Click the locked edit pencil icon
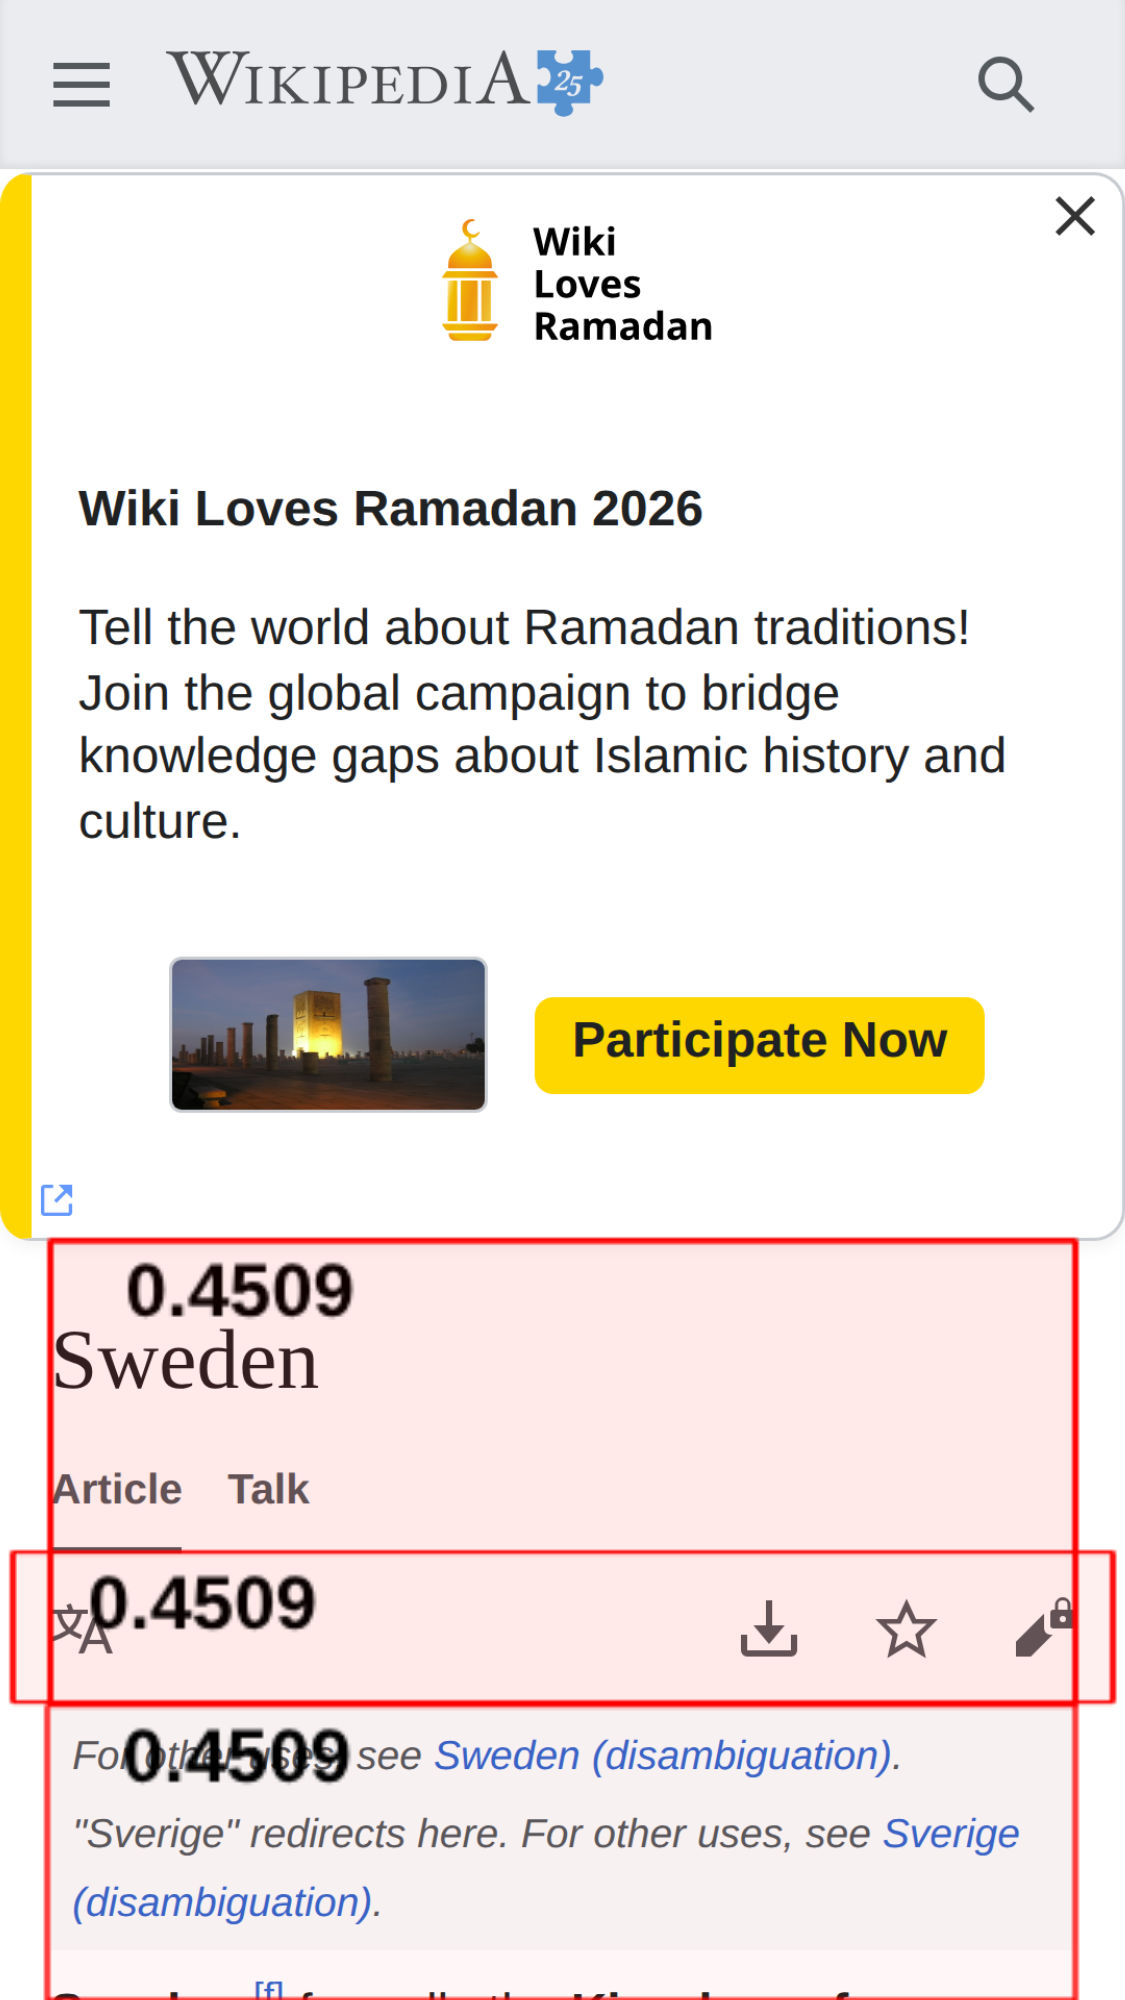This screenshot has height=2000, width=1125. (x=1042, y=1629)
